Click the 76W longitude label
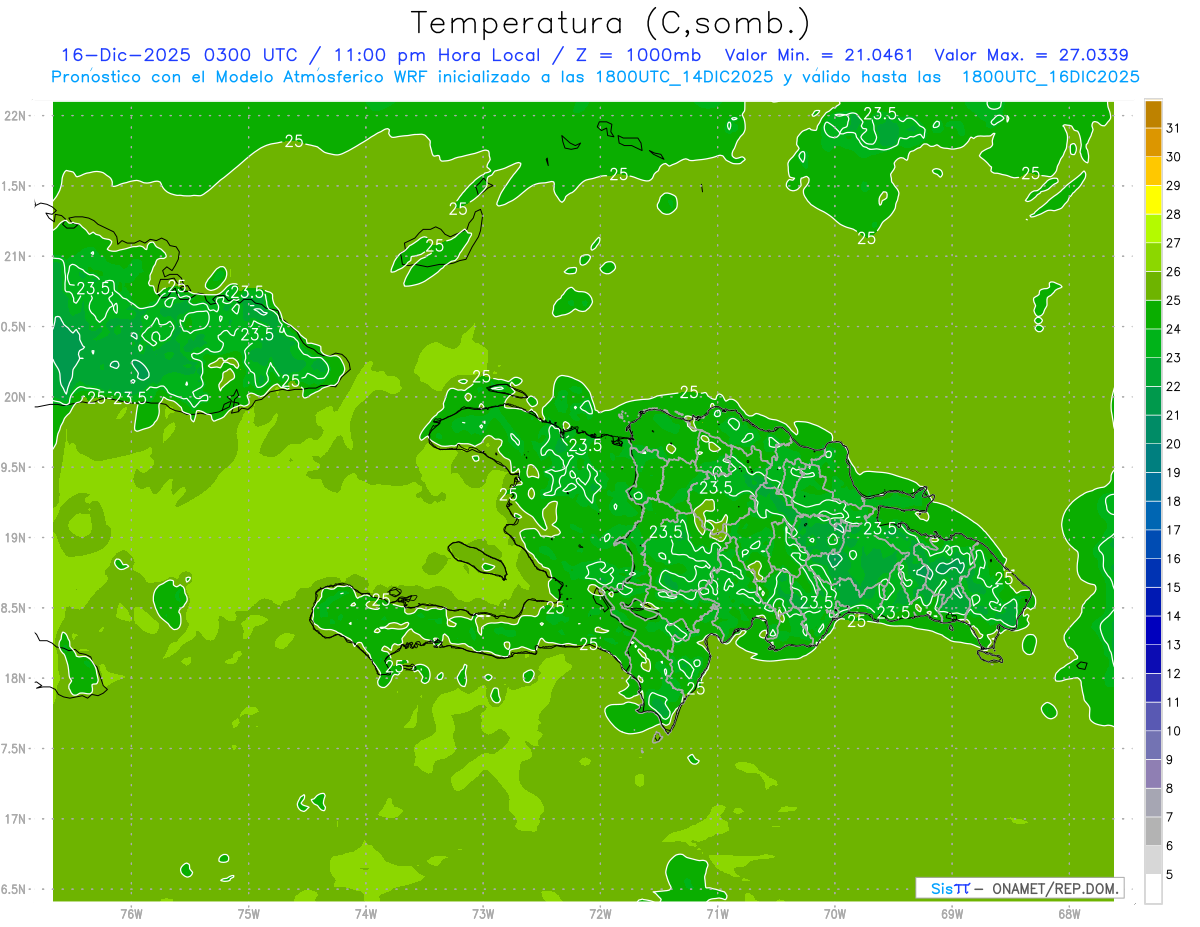Image resolution: width=1200 pixels, height=927 pixels. (x=131, y=914)
